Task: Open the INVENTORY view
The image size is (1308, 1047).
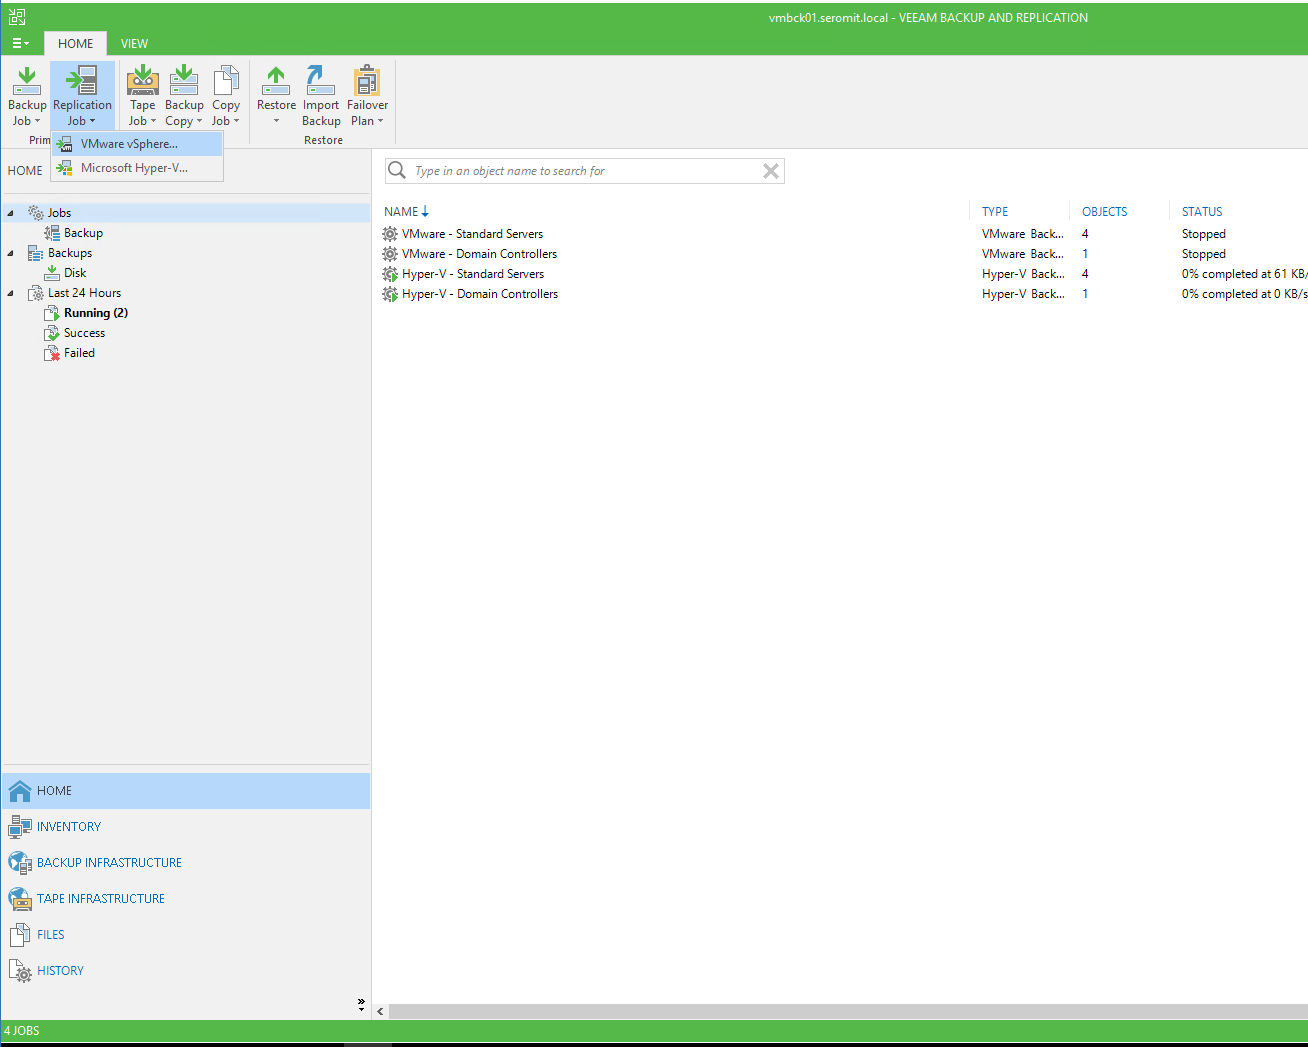Action: [186, 827]
